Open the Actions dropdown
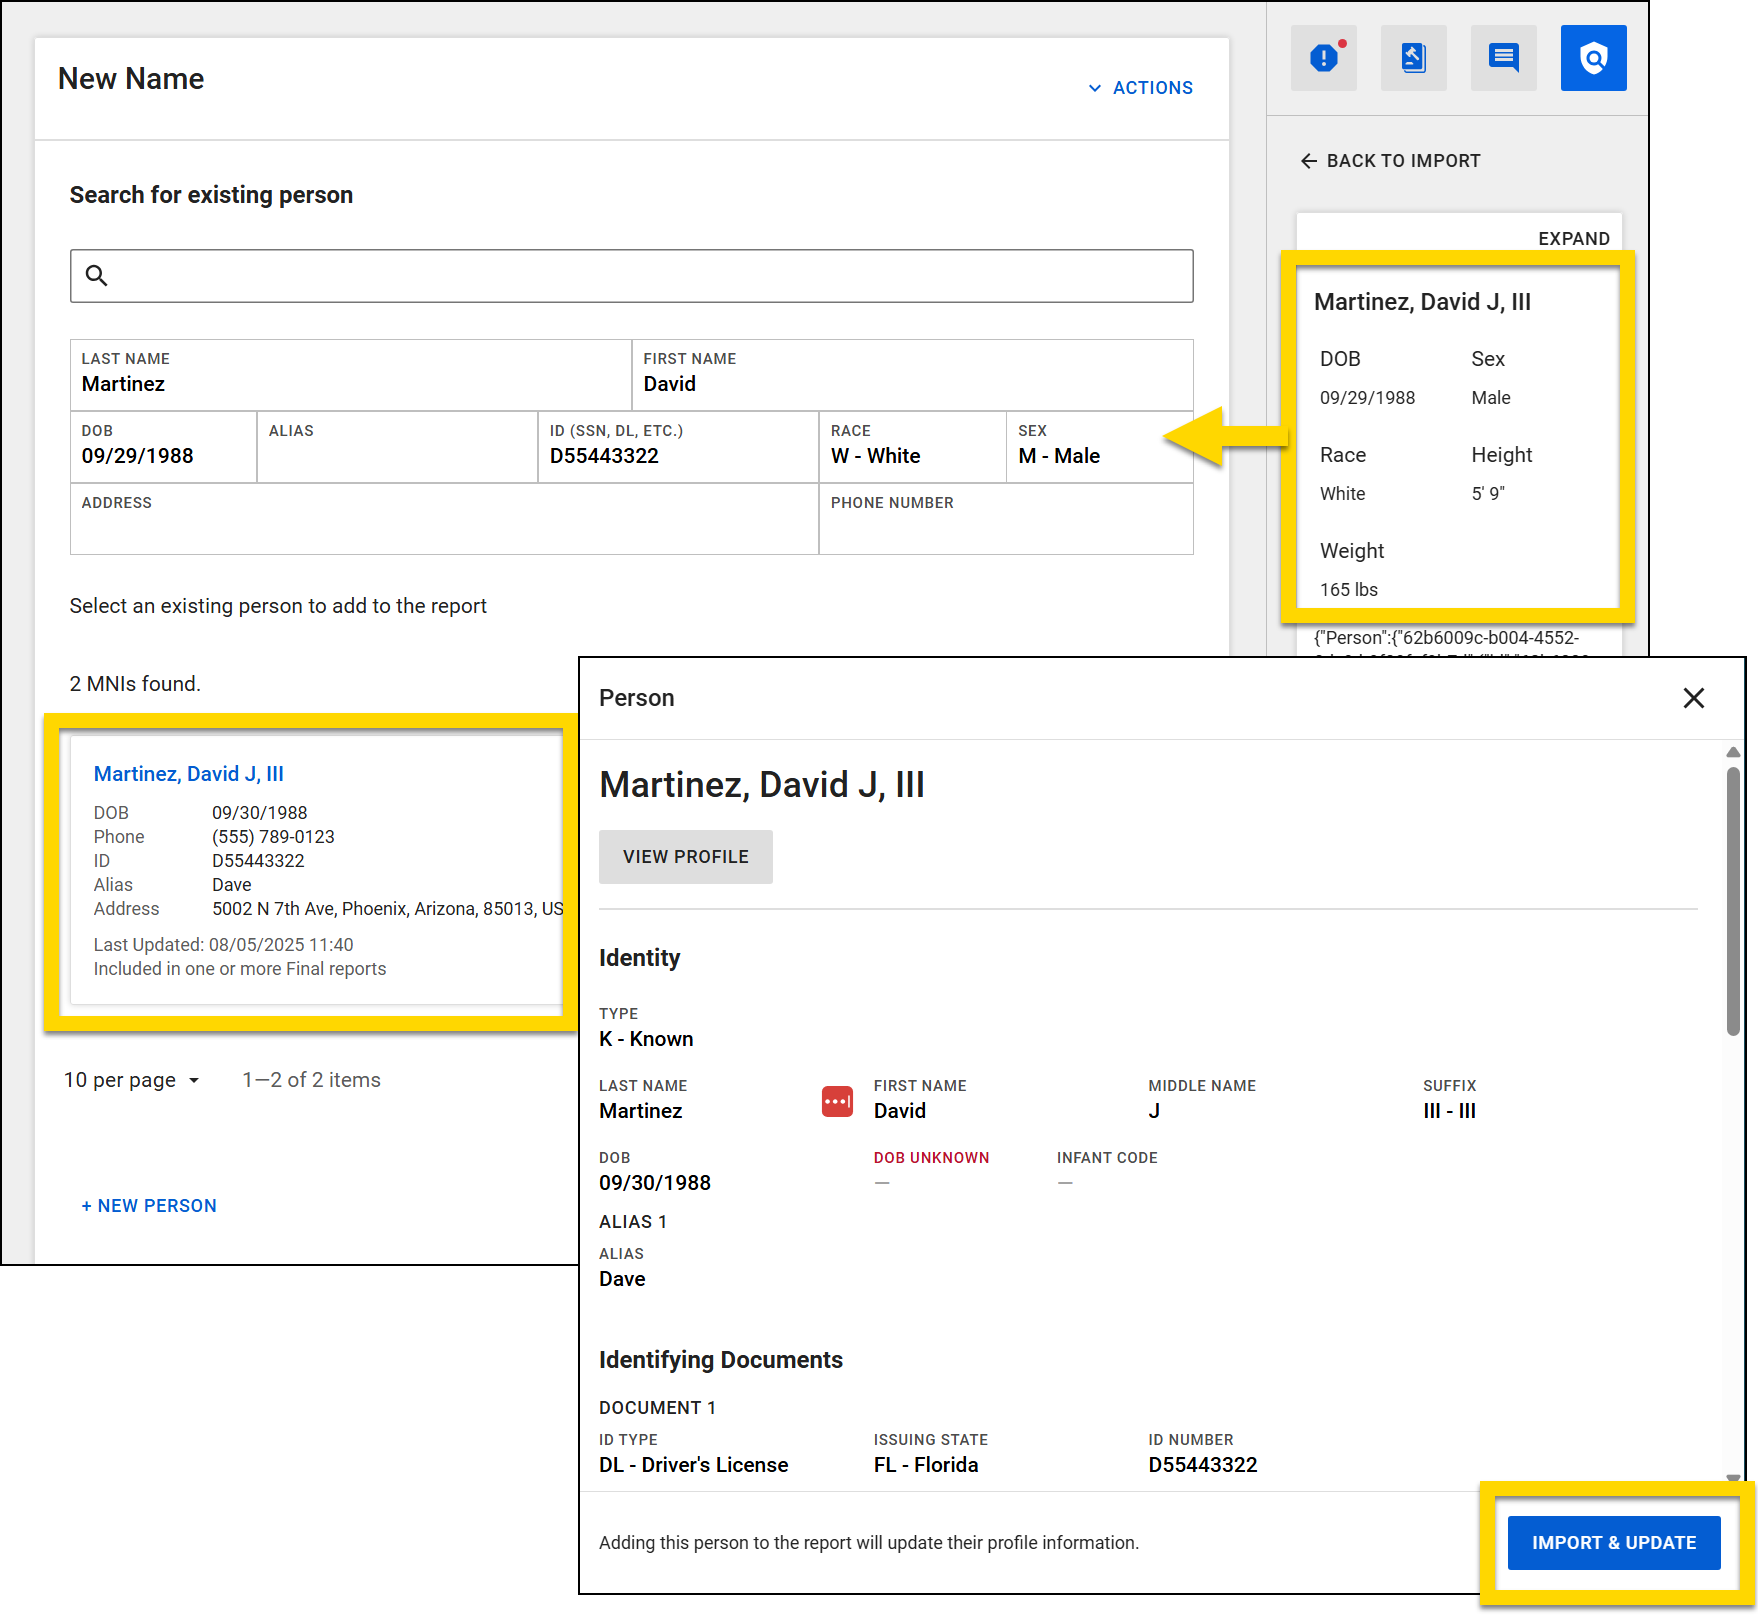This screenshot has width=1758, height=1619. click(1140, 87)
